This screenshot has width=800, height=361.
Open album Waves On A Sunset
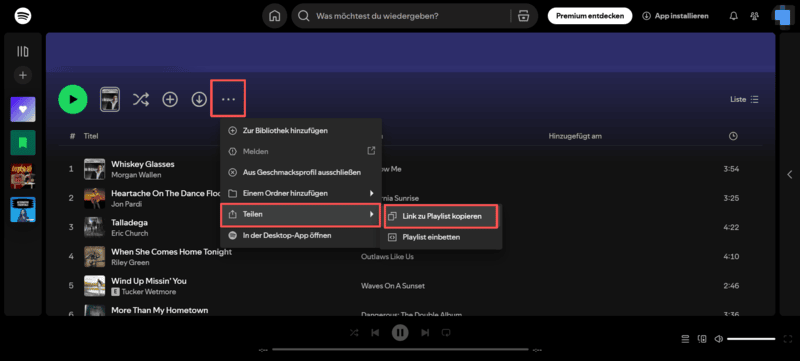pyautogui.click(x=393, y=286)
